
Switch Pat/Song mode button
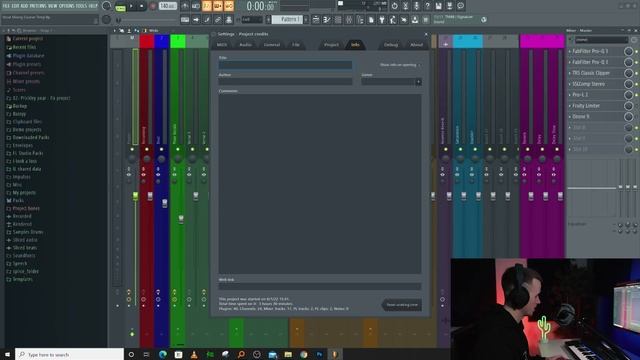120,7
